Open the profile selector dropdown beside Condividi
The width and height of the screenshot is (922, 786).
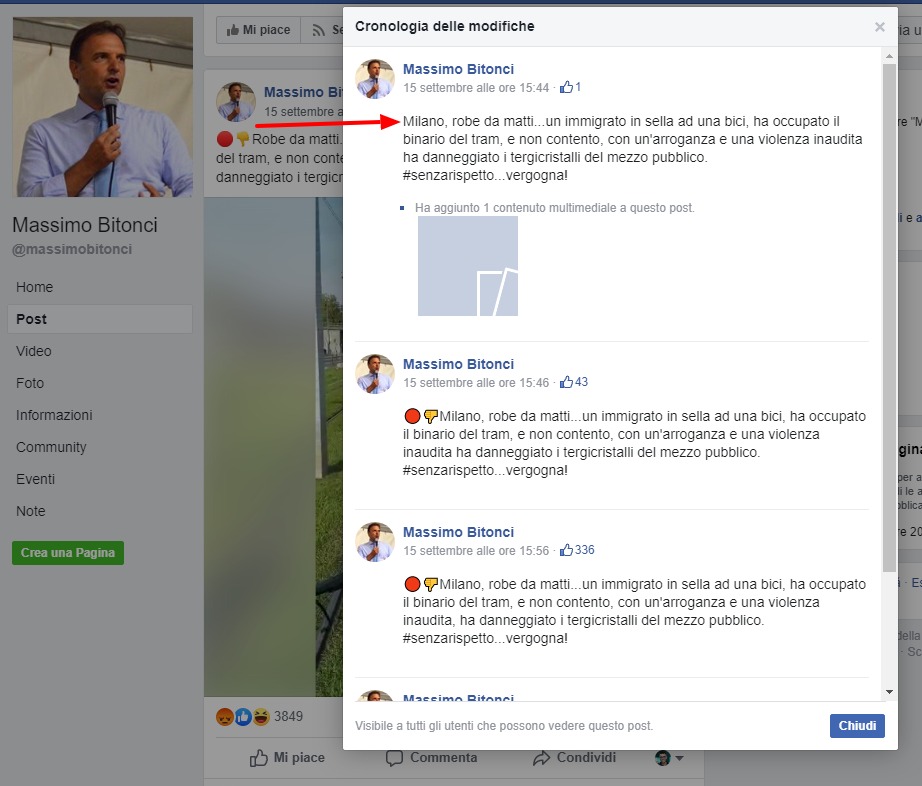click(x=669, y=758)
